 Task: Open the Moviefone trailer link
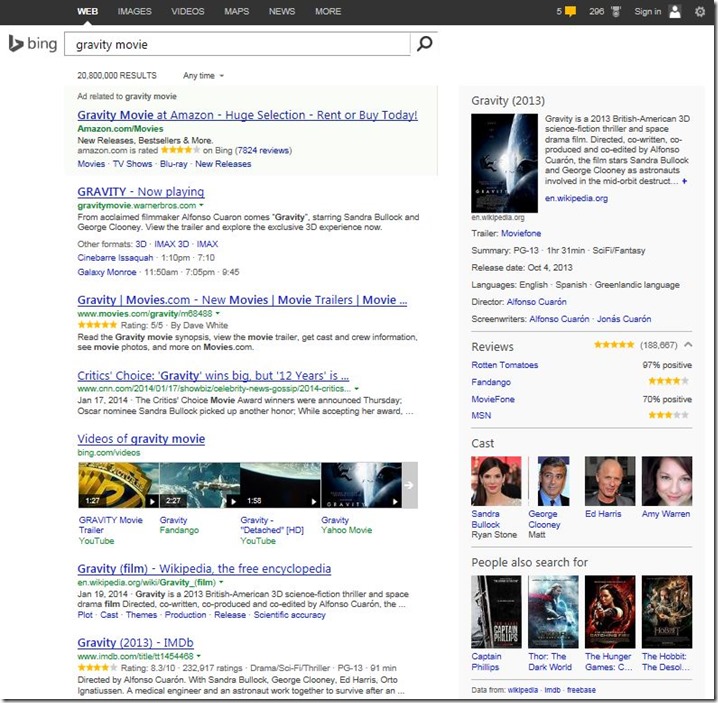[521, 234]
